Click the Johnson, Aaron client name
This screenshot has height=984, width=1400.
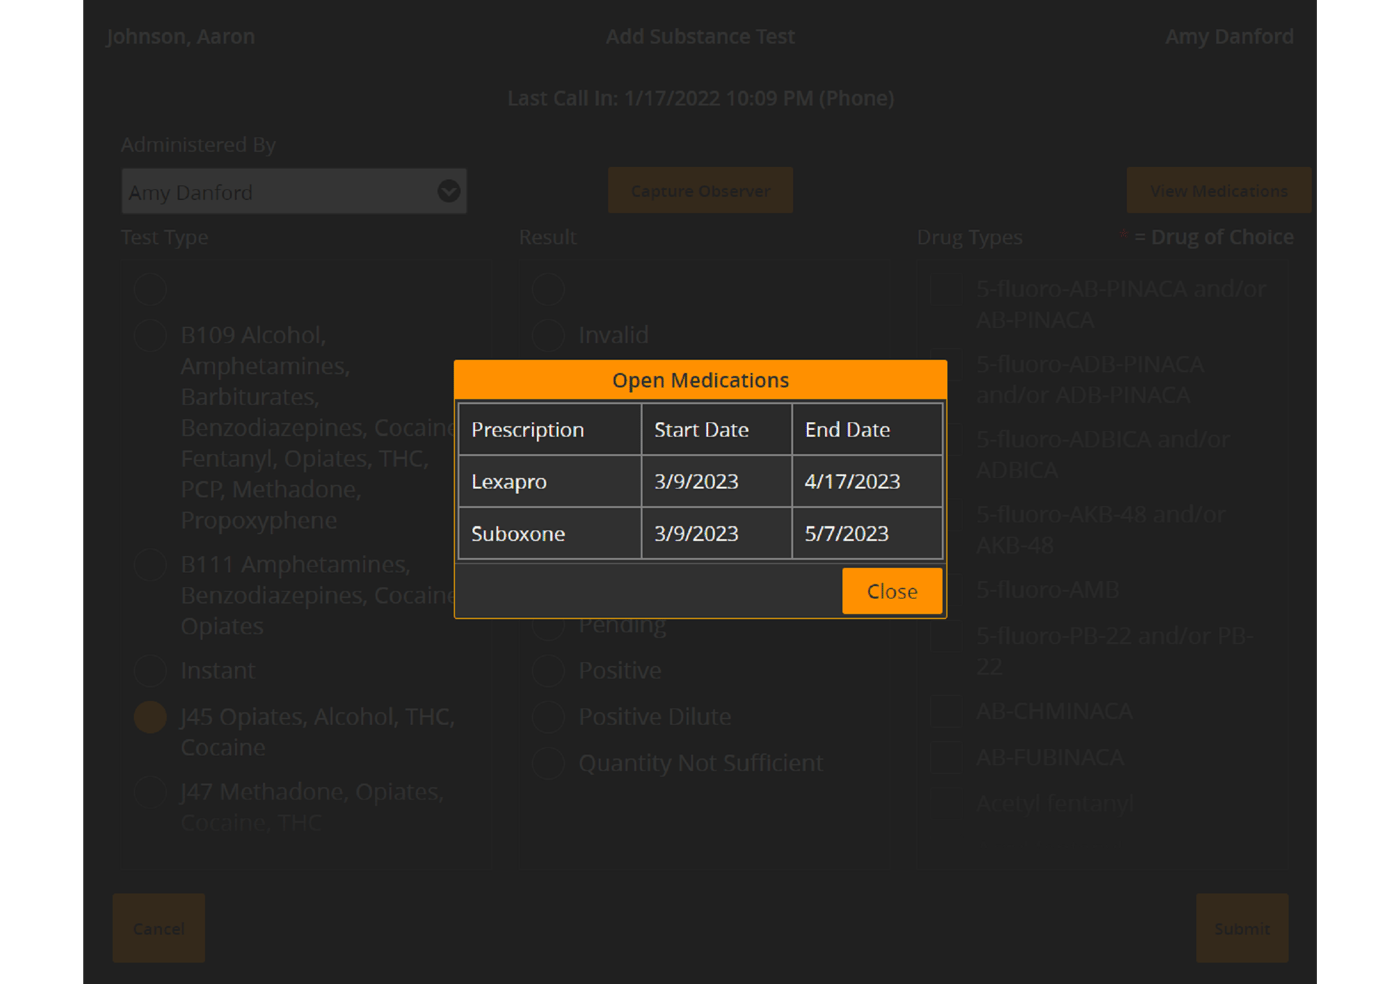coord(181,37)
